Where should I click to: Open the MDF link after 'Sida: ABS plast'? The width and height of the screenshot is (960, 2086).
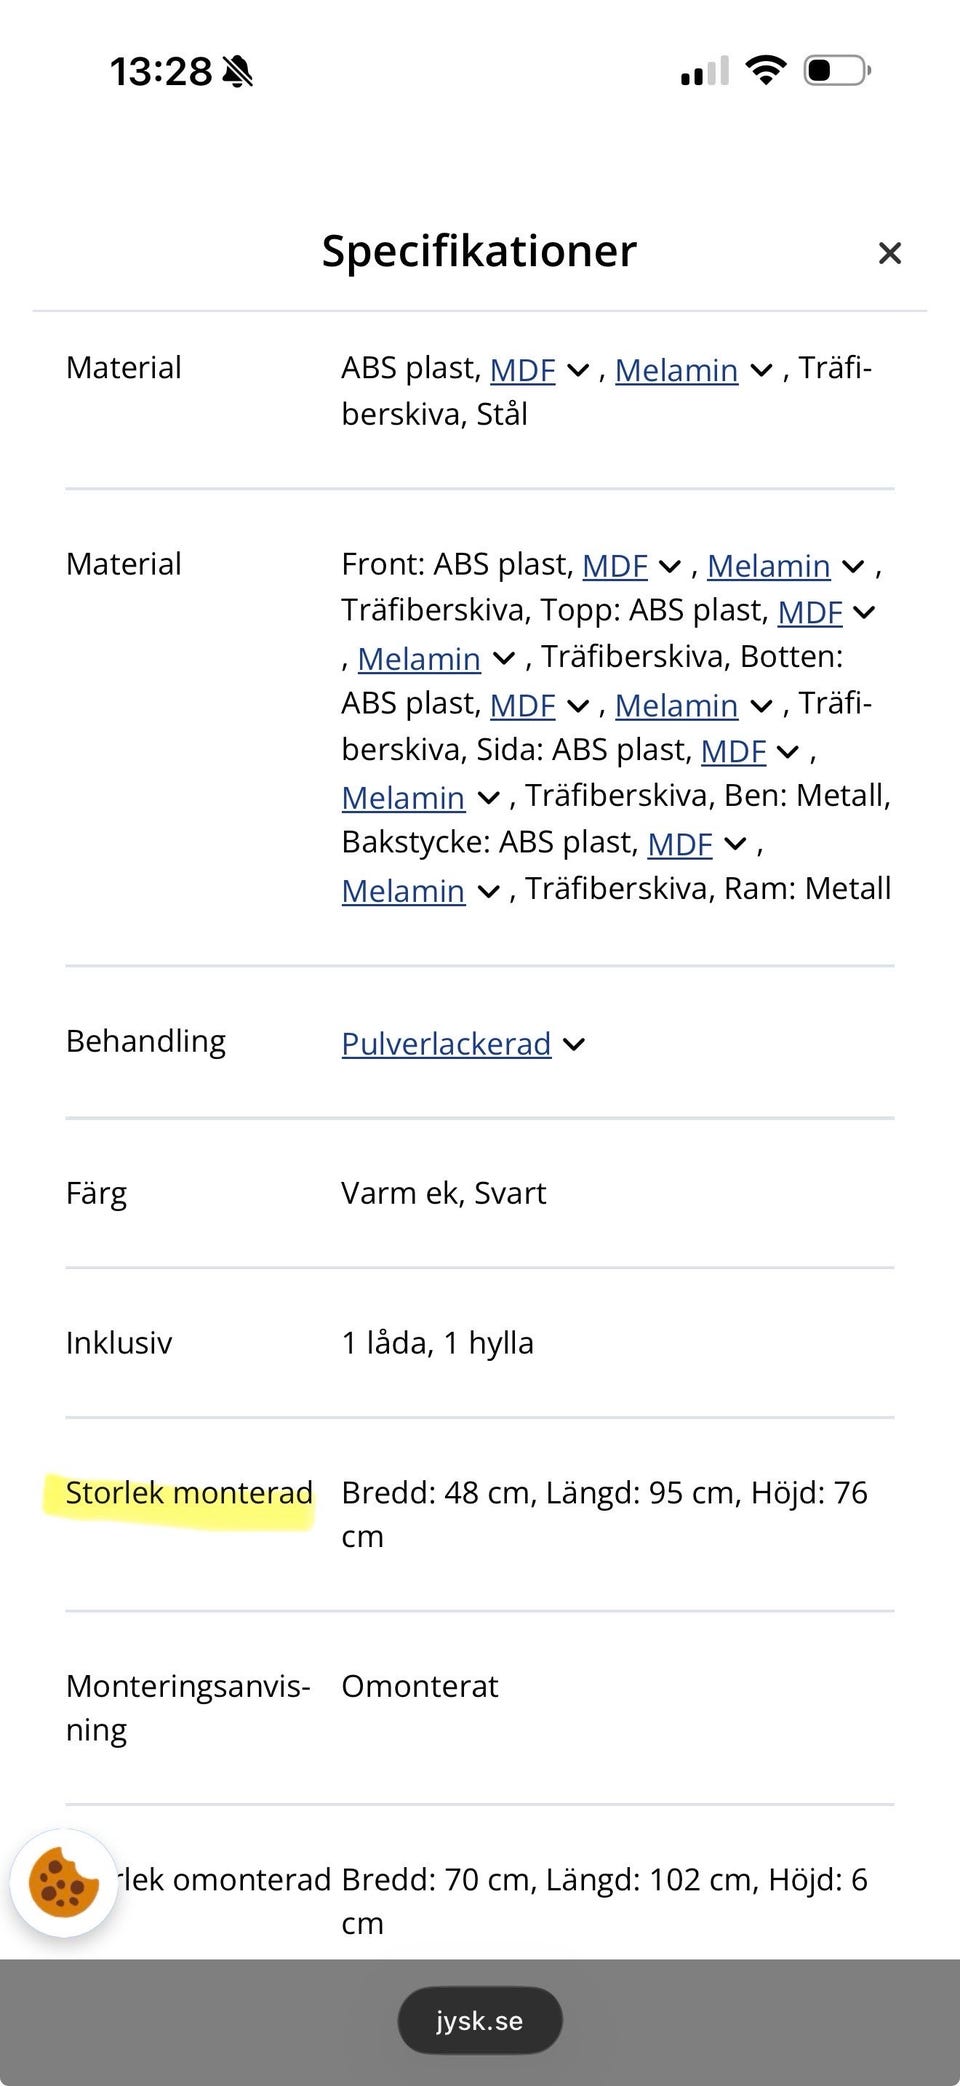(733, 751)
